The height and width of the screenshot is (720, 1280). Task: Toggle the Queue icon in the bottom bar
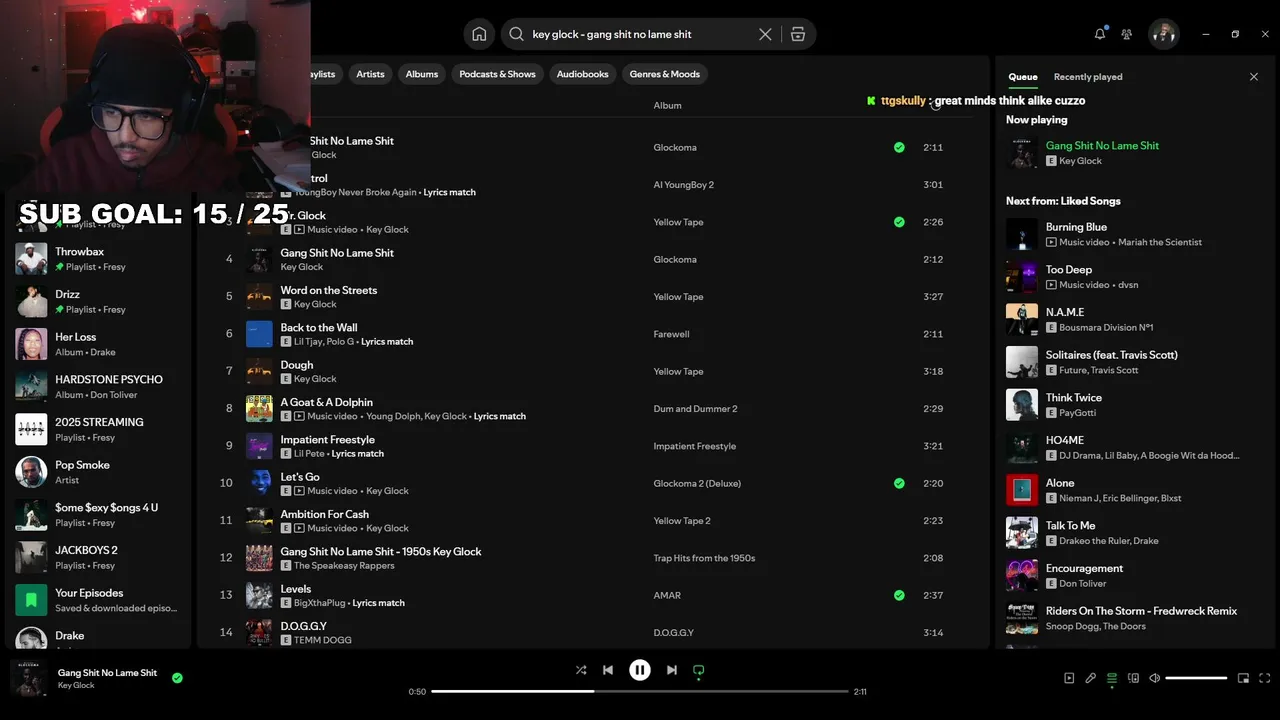click(x=1112, y=678)
